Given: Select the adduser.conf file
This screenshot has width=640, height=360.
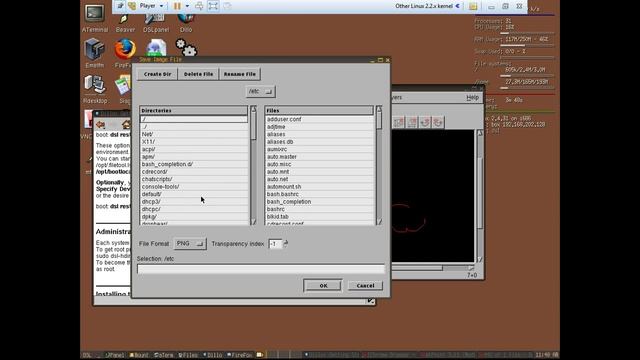Looking at the screenshot, I should click(x=319, y=119).
